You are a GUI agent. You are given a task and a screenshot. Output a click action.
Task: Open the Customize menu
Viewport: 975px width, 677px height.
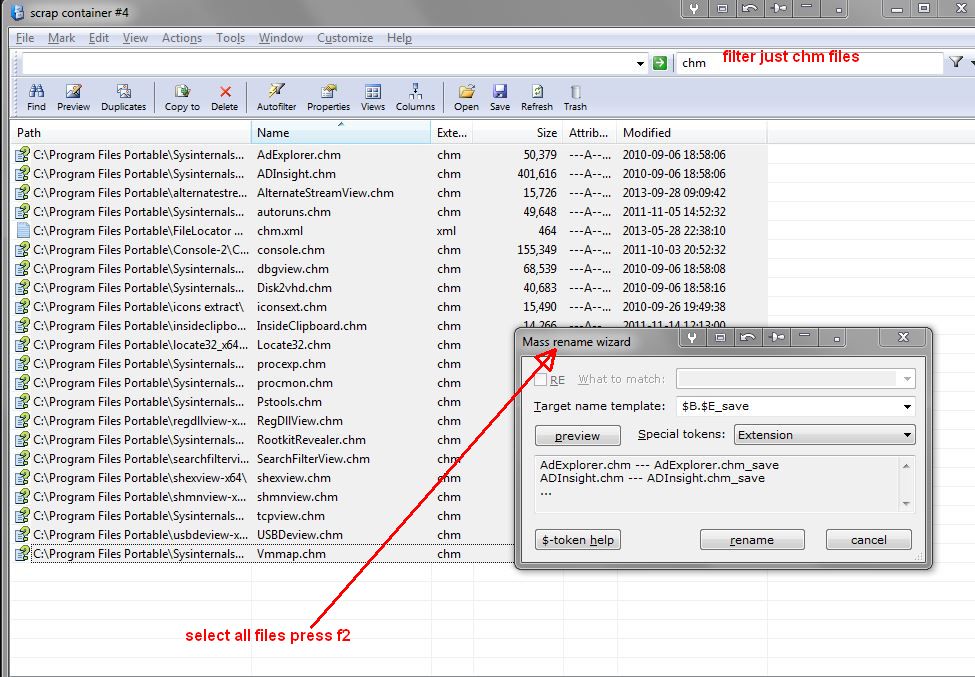(x=345, y=38)
